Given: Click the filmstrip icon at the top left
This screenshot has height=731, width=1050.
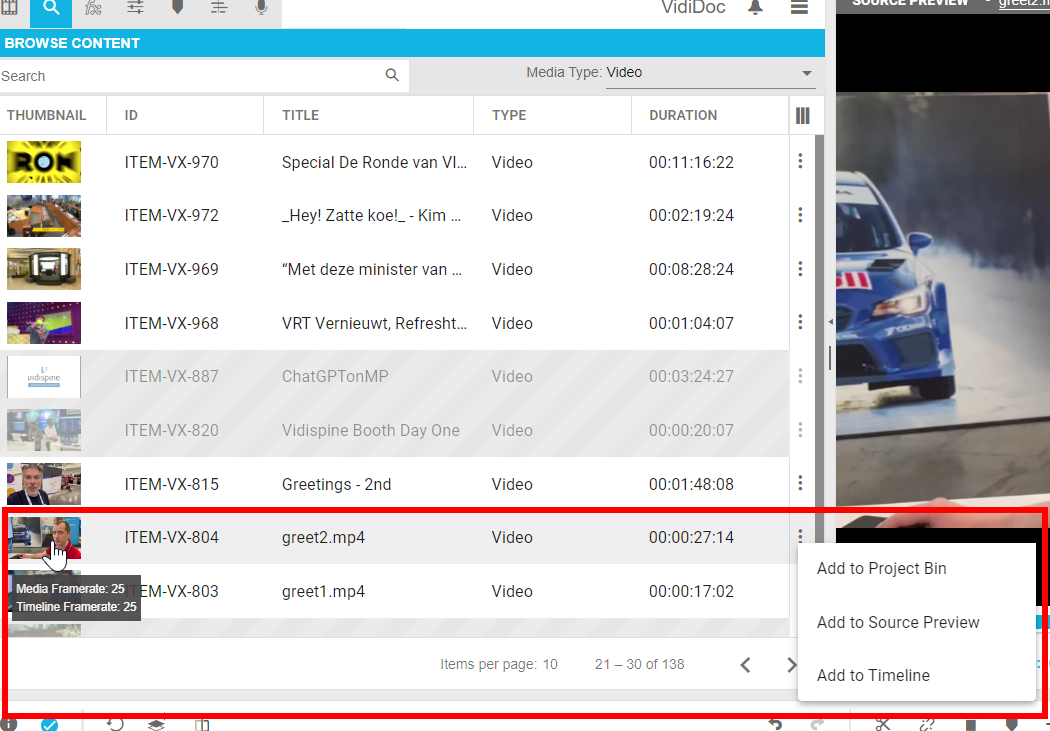Looking at the screenshot, I should 10,8.
